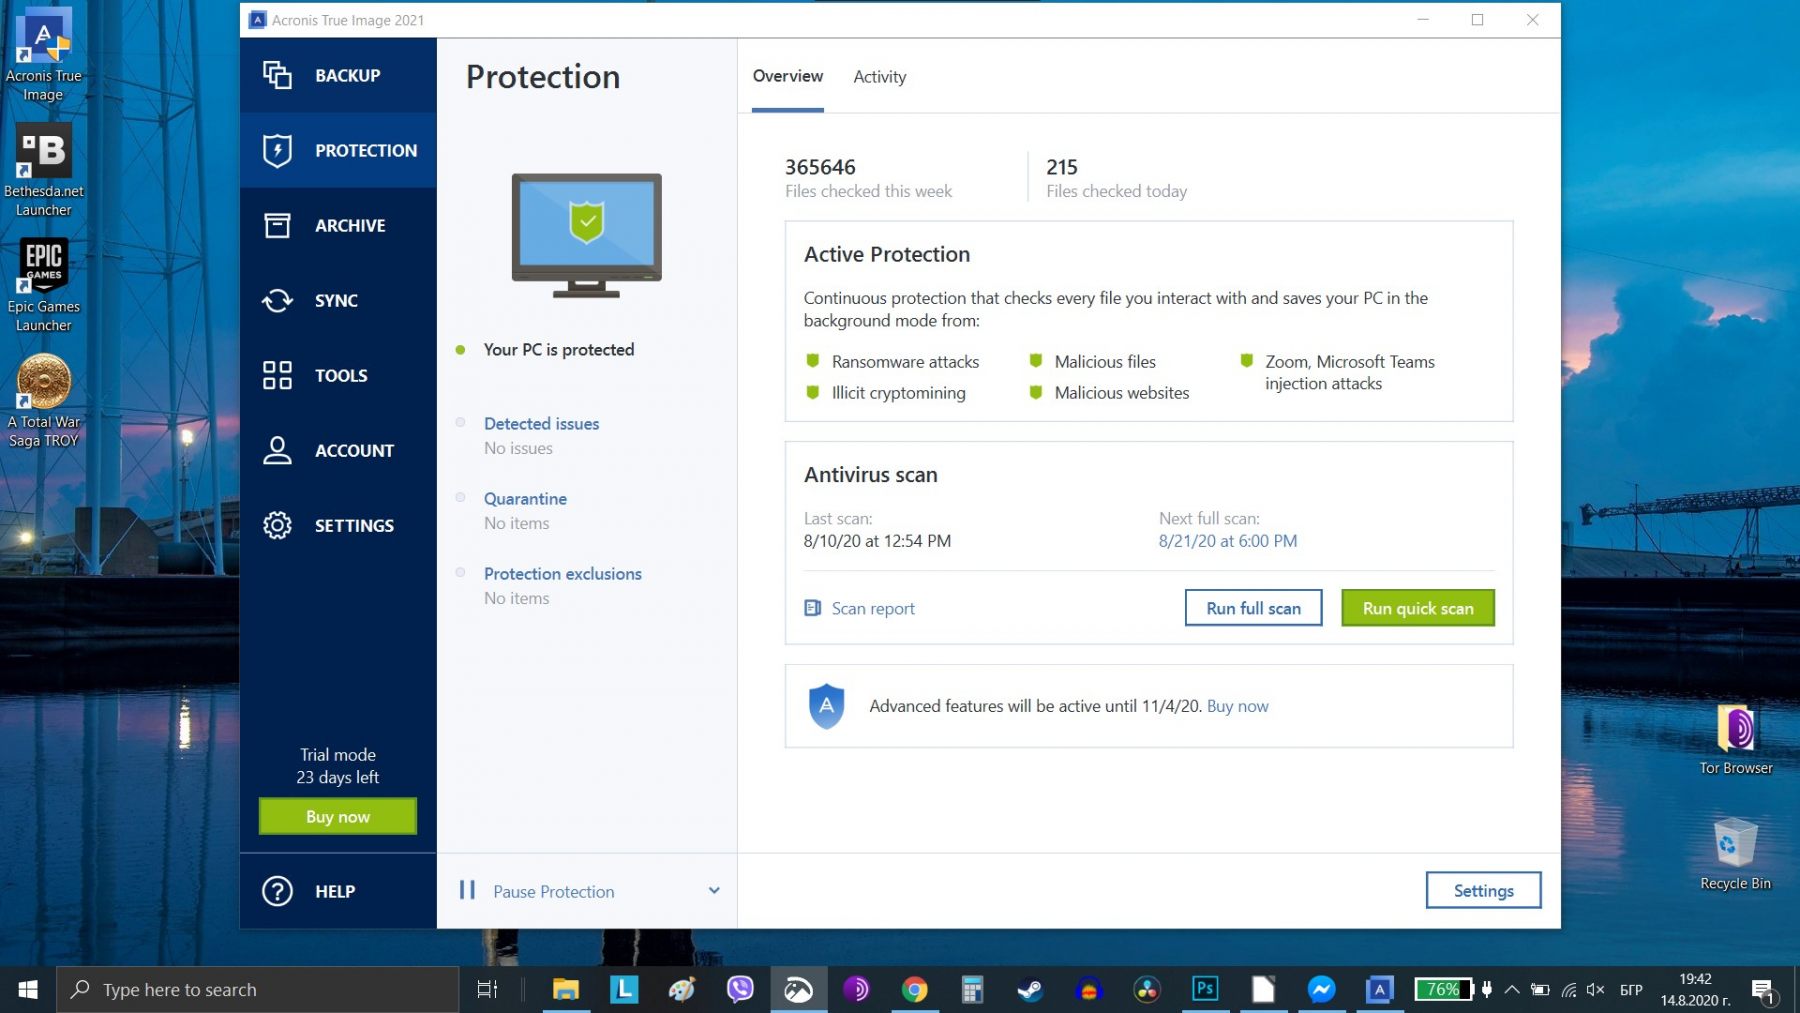Click the next full scan date link
This screenshot has width=1800, height=1013.
[1228, 541]
